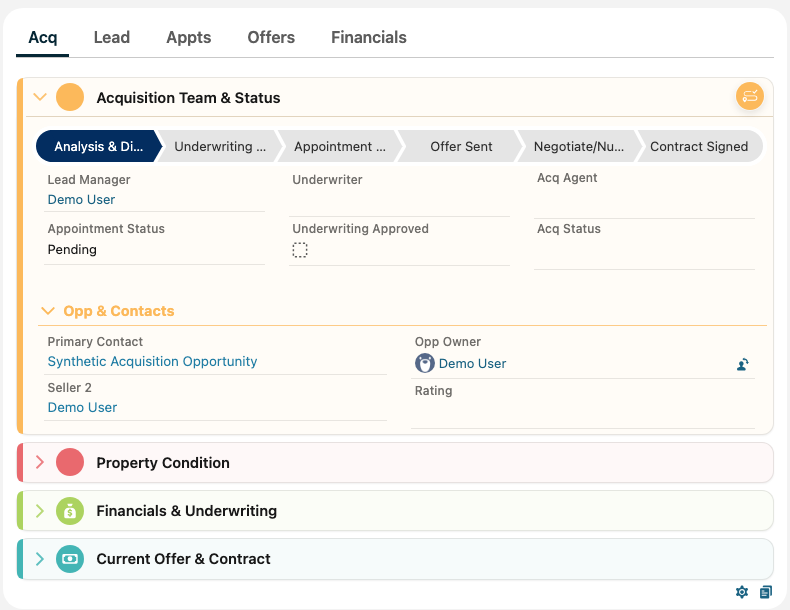
Task: Select the Appointment ... path stage
Action: point(340,147)
